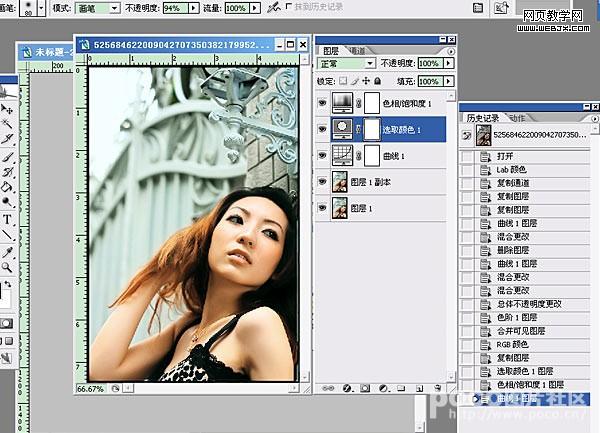
Task: Switch to the 动作 tab
Action: pos(518,118)
